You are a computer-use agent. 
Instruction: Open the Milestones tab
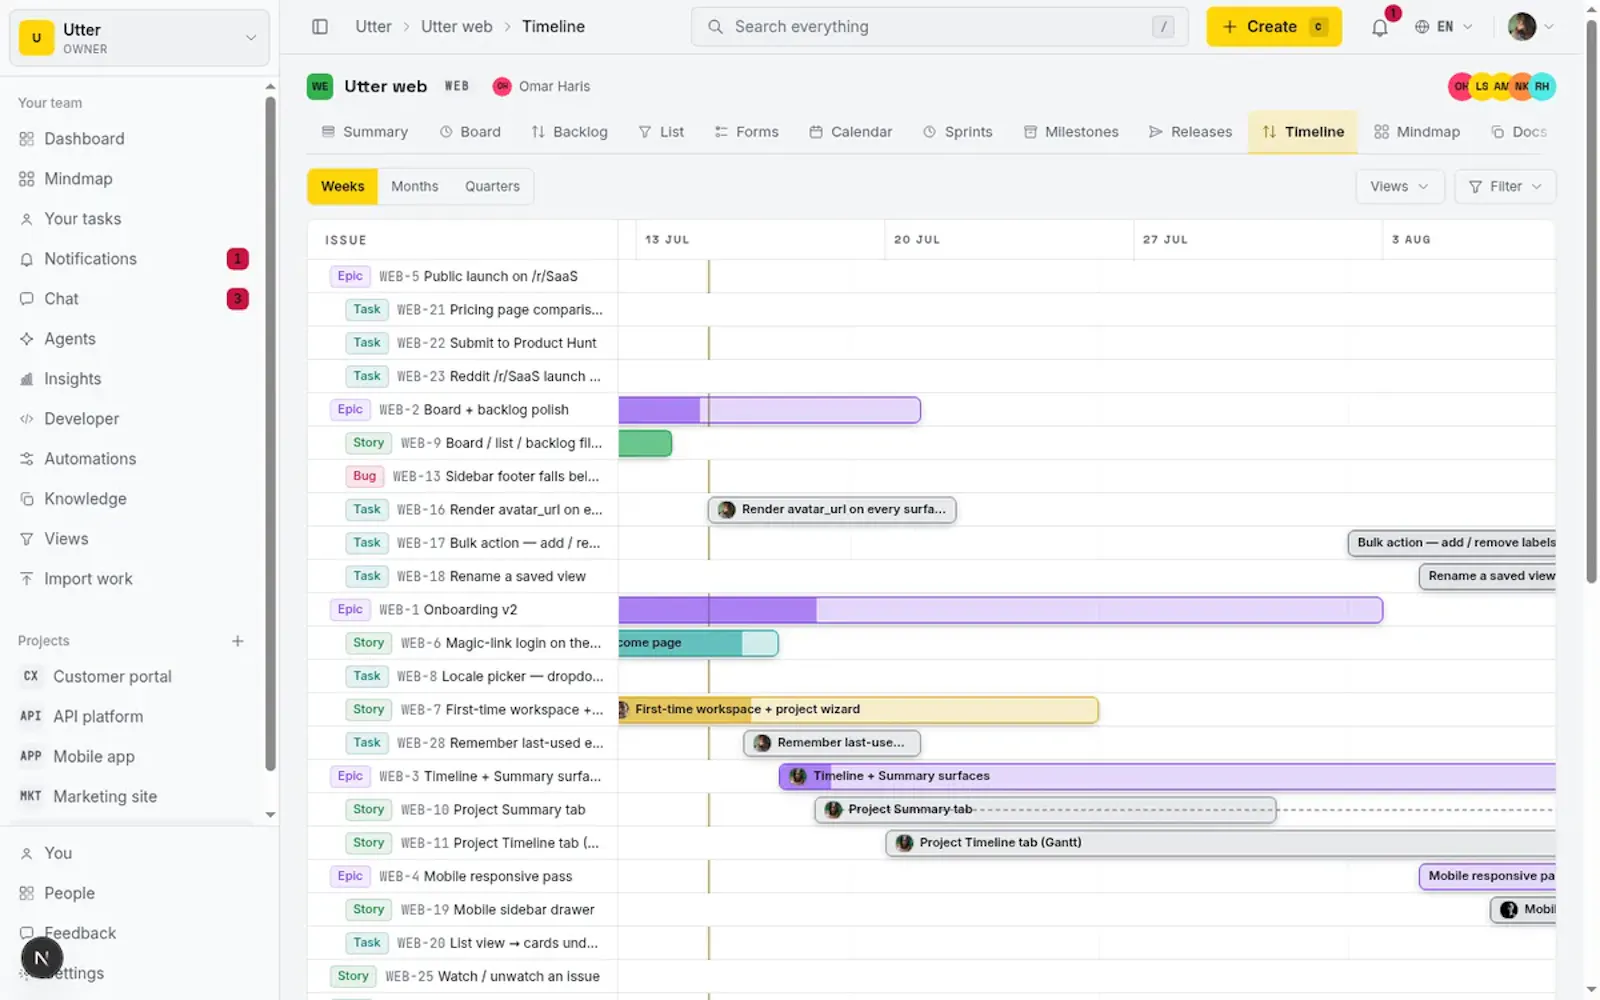click(x=1071, y=132)
